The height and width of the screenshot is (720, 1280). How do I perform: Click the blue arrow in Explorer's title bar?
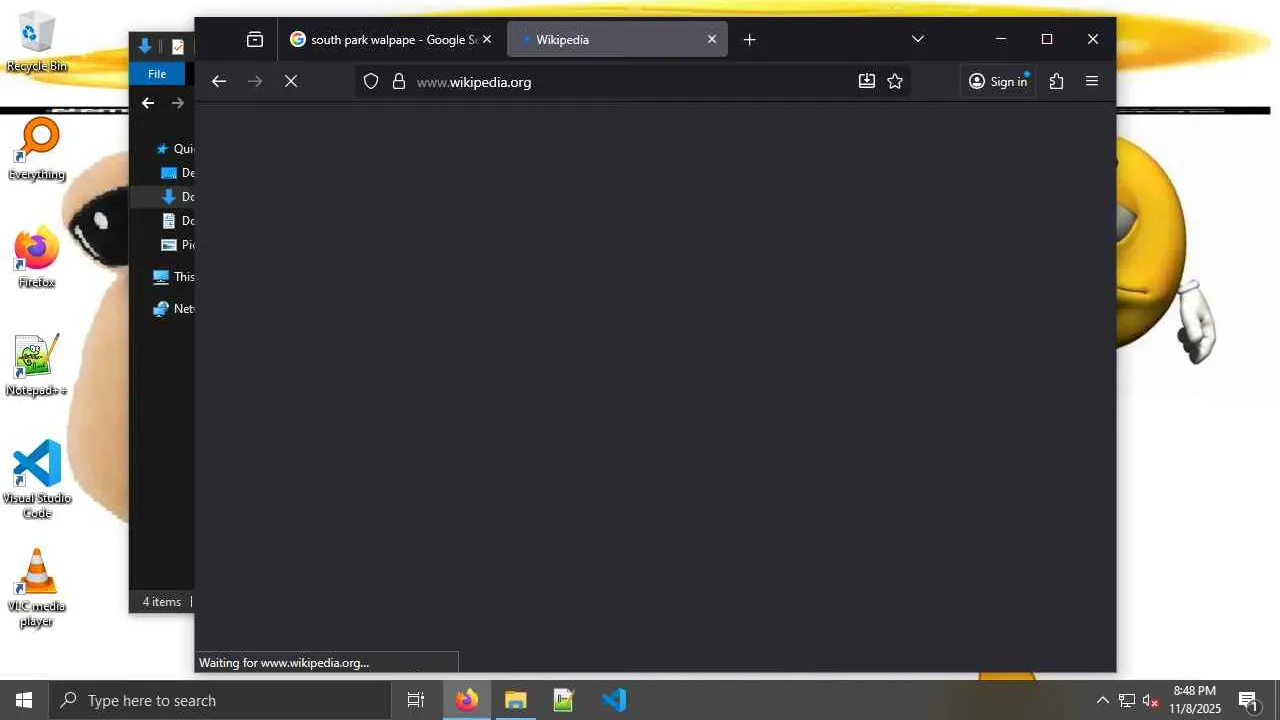coord(145,46)
